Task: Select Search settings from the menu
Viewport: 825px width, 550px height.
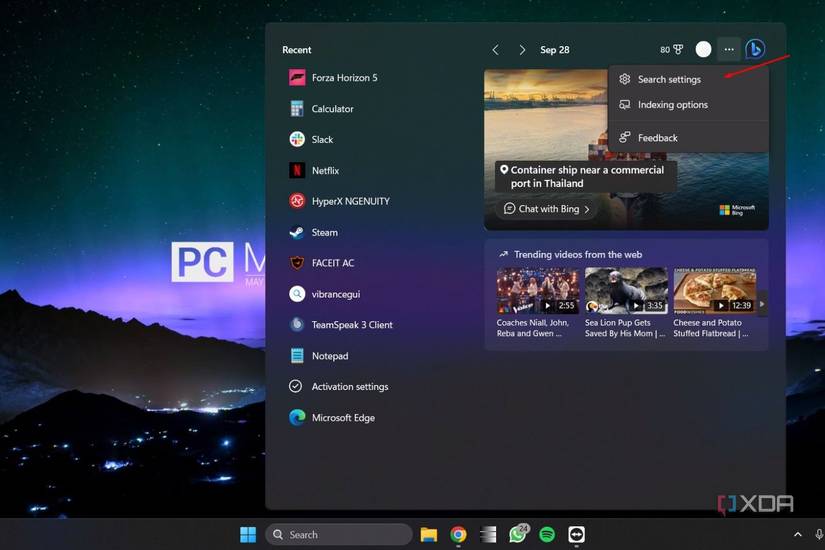Action: point(688,79)
